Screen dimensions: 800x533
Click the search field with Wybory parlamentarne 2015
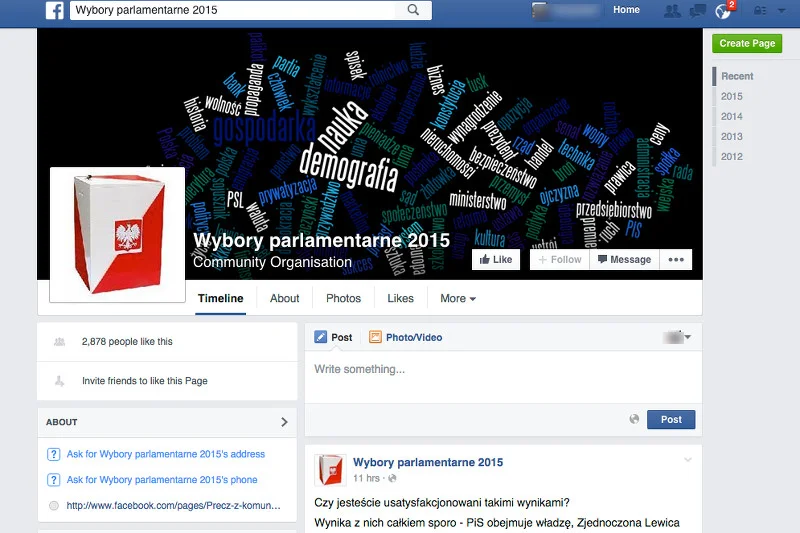pyautogui.click(x=251, y=10)
